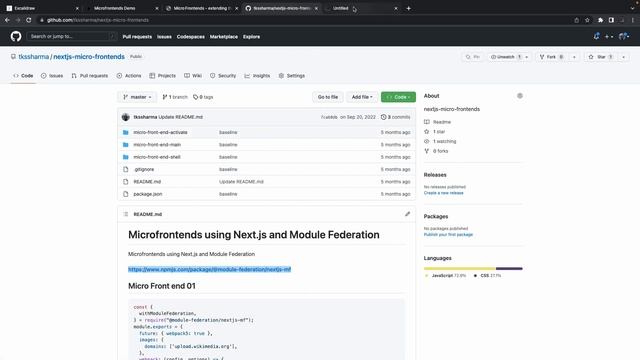Expand the Add file dropdown
This screenshot has height=360, width=640.
(362, 97)
